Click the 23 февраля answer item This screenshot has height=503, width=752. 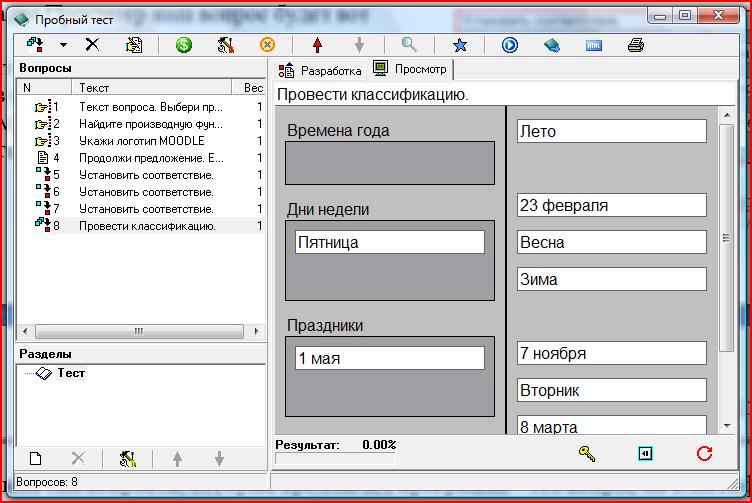tap(611, 205)
